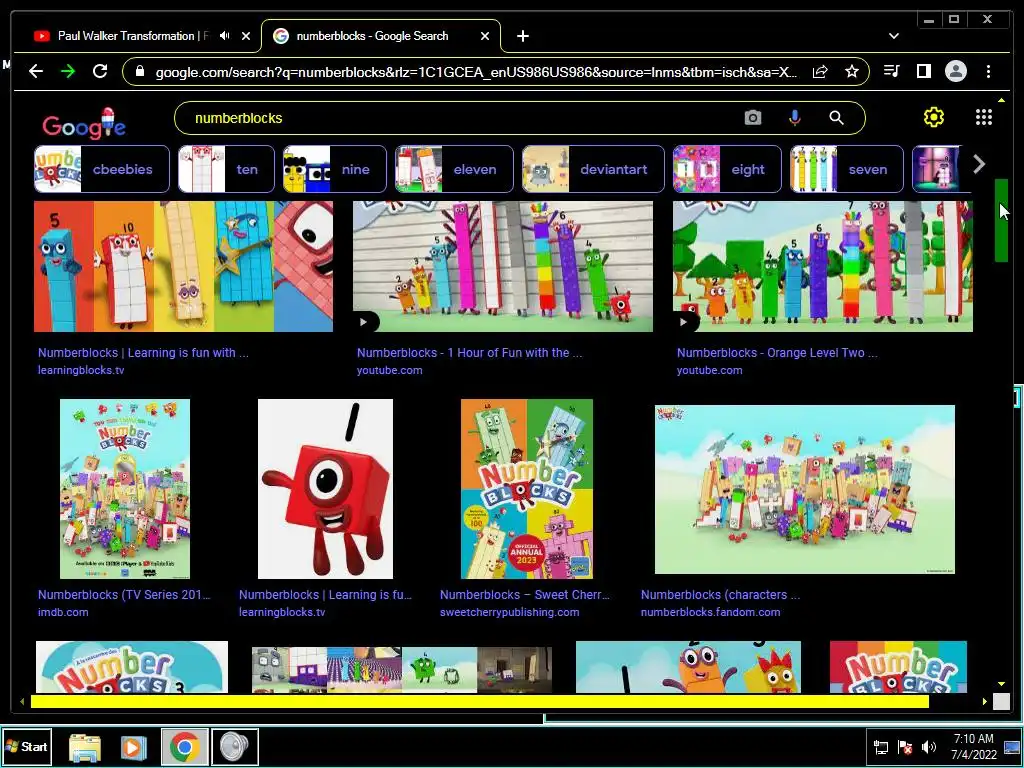Image resolution: width=1024 pixels, height=768 pixels.
Task: Show the side panel
Action: 923,71
